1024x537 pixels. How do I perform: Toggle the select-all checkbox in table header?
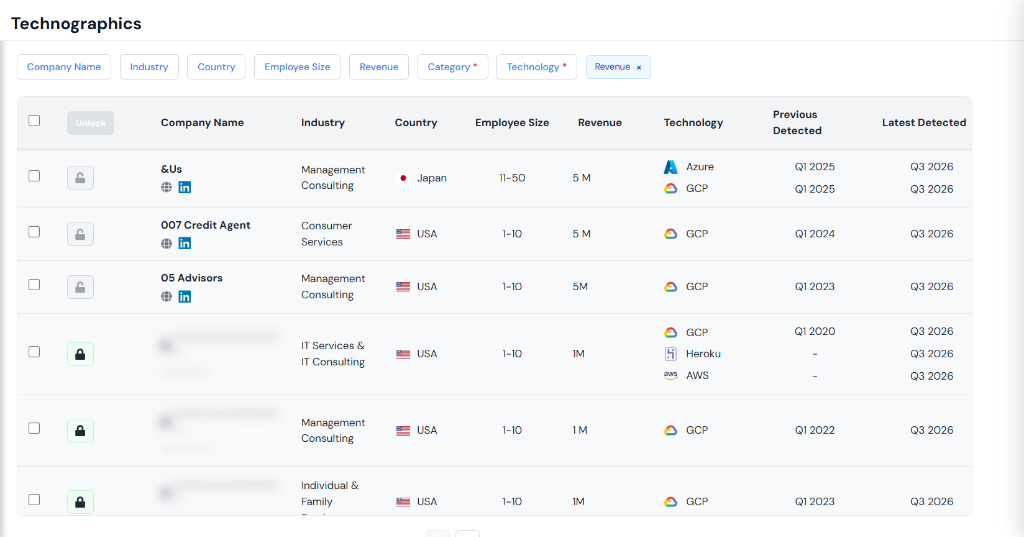click(34, 121)
